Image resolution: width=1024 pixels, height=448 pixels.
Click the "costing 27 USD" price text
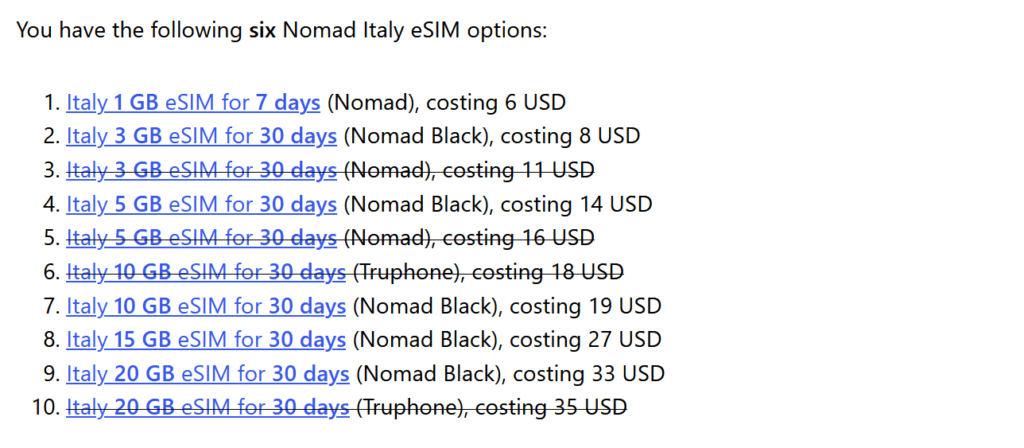[x=585, y=340]
